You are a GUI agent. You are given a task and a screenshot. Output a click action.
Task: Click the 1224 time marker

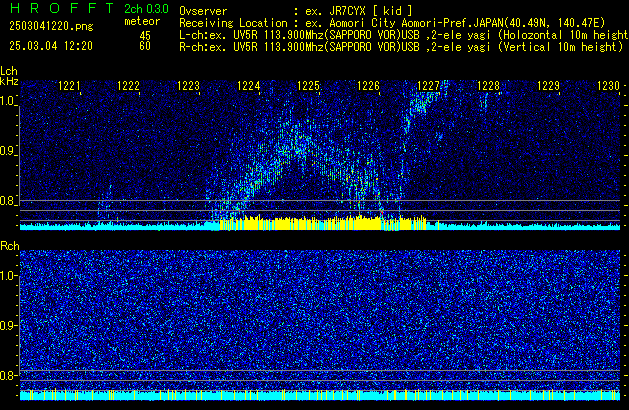[x=248, y=86]
